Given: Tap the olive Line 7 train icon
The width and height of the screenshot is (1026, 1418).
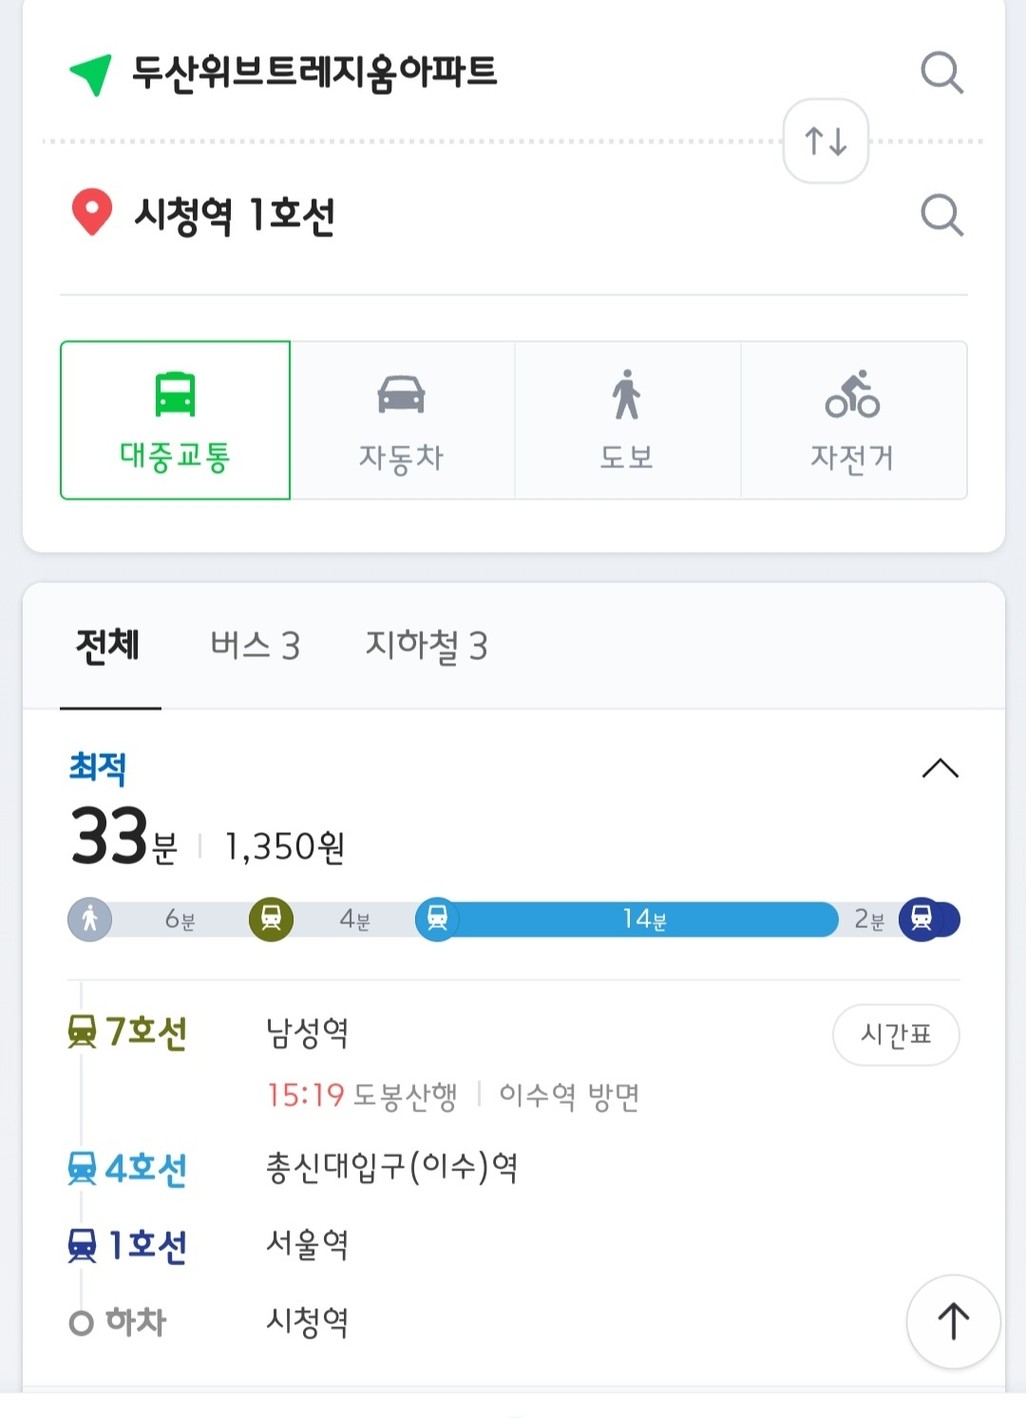Looking at the screenshot, I should 270,918.
